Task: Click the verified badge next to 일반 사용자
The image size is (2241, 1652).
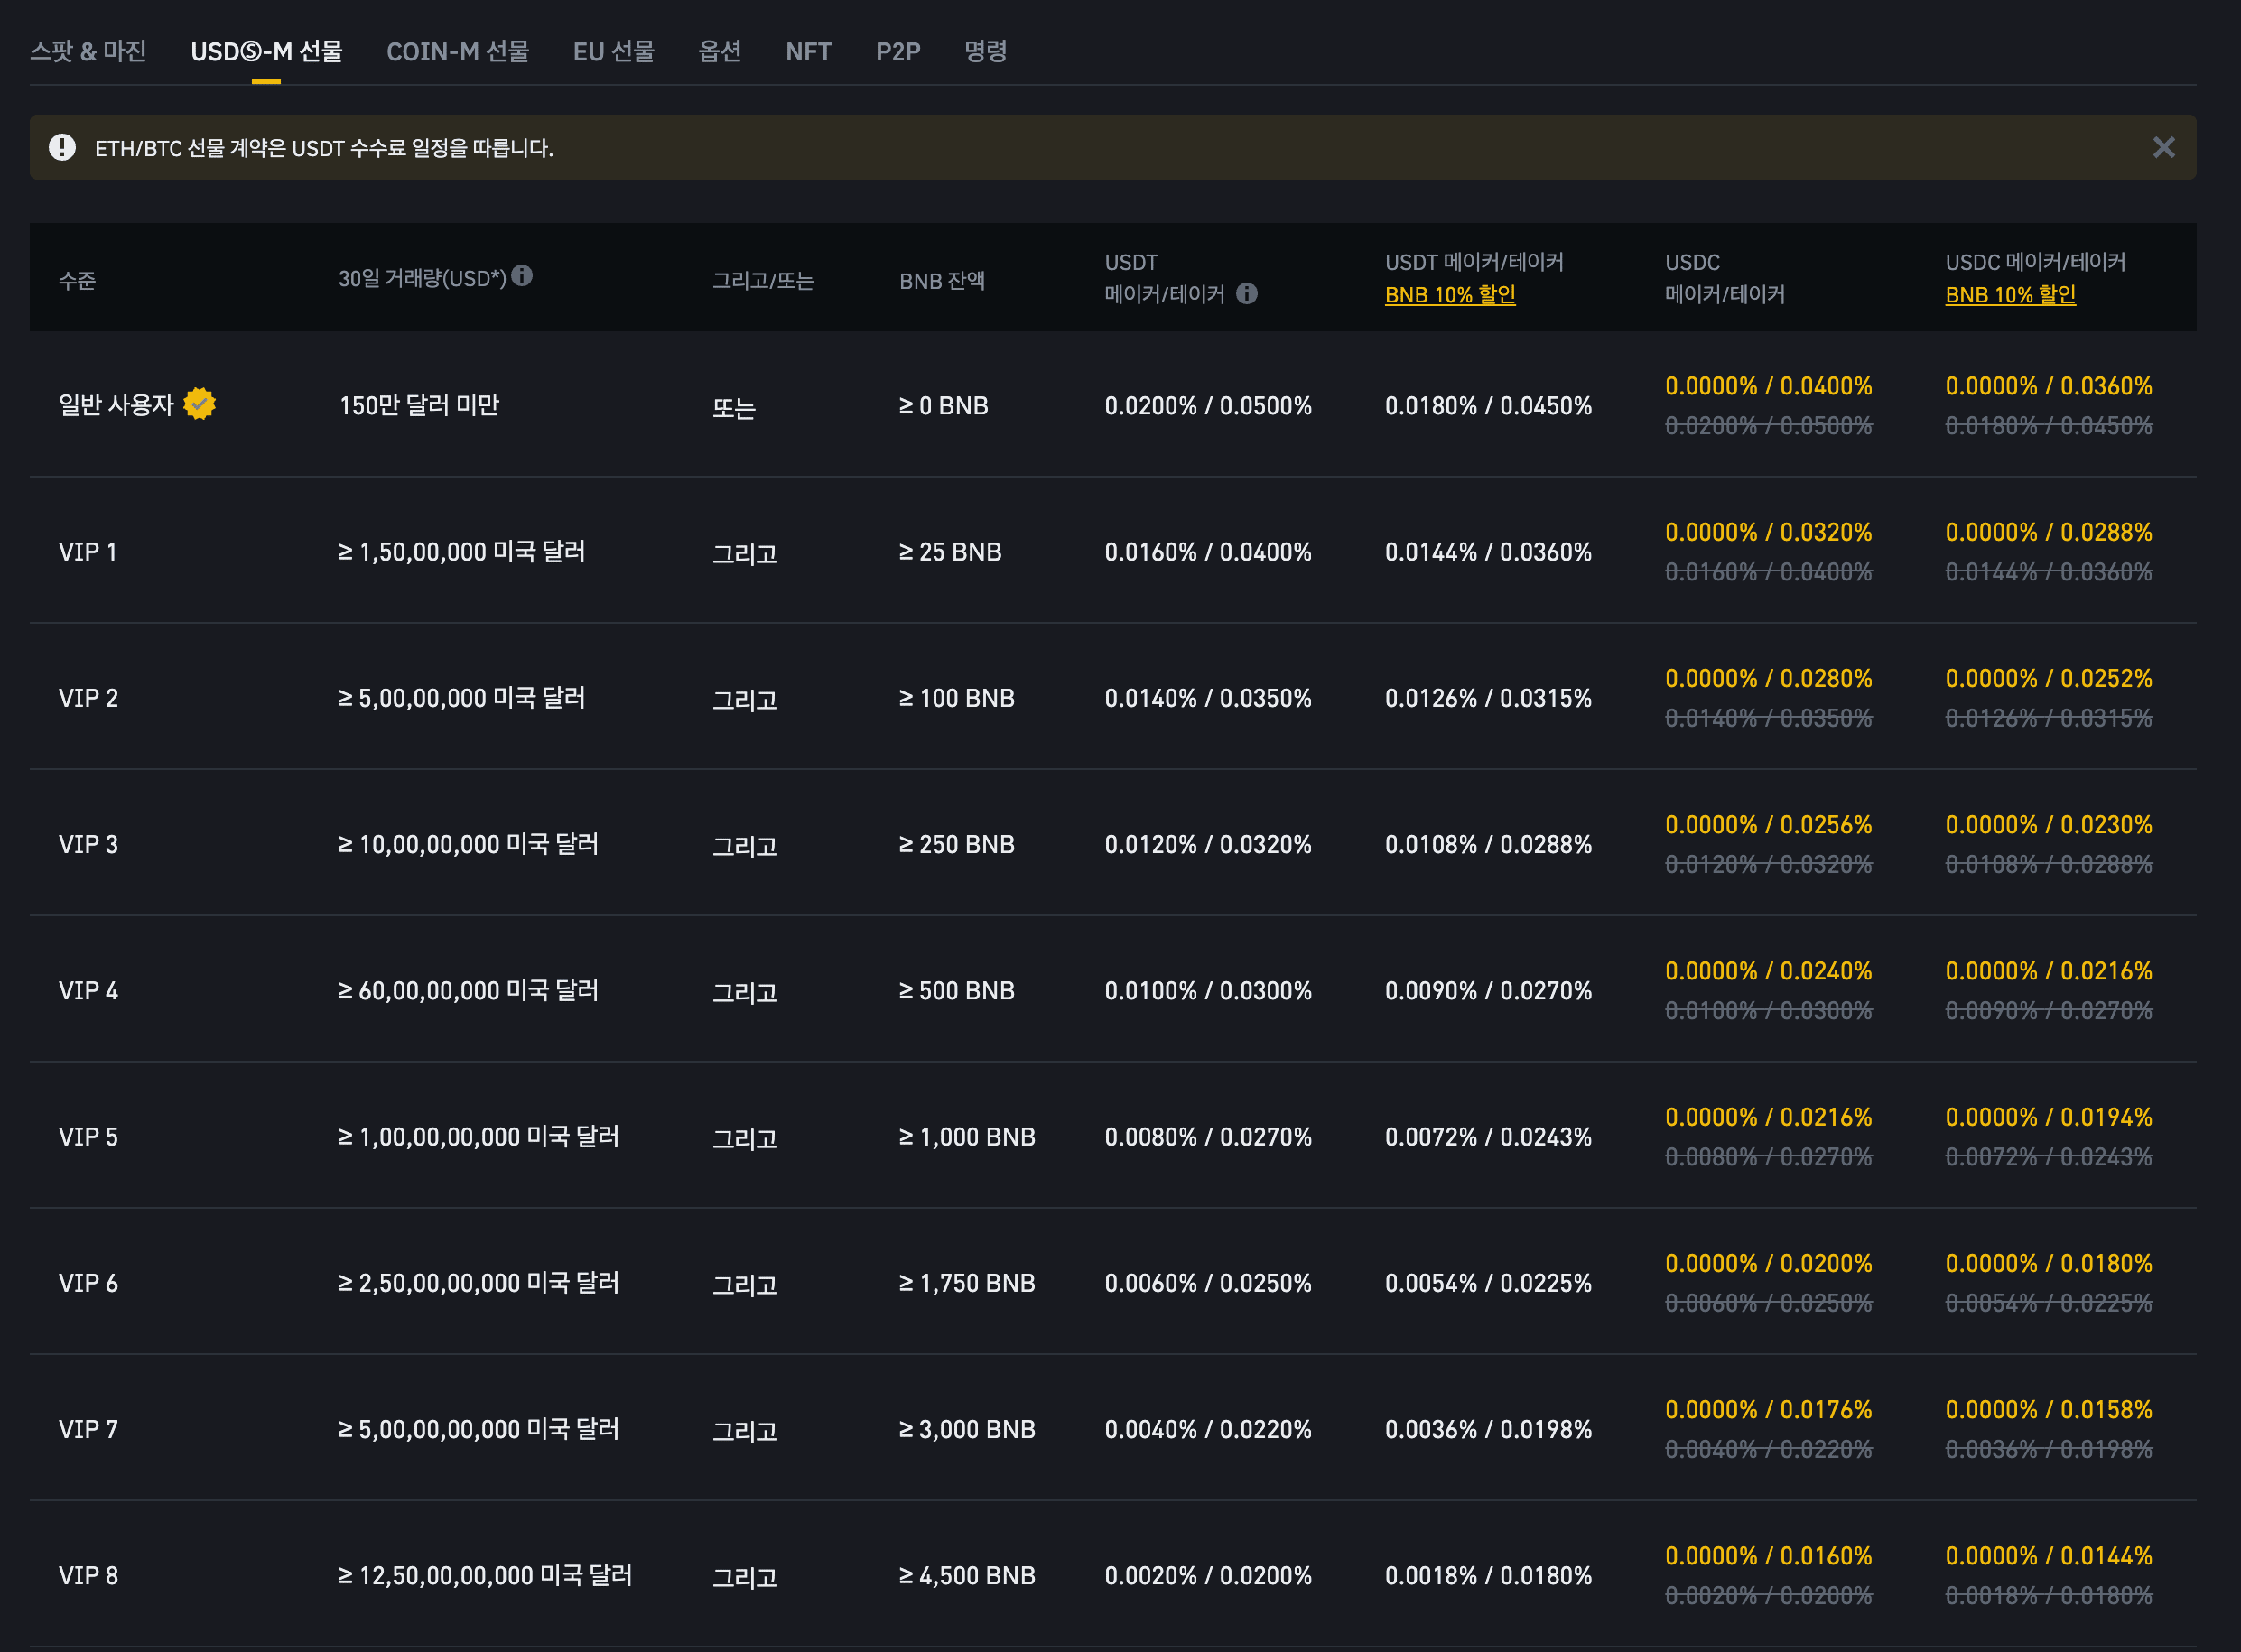Action: 200,404
